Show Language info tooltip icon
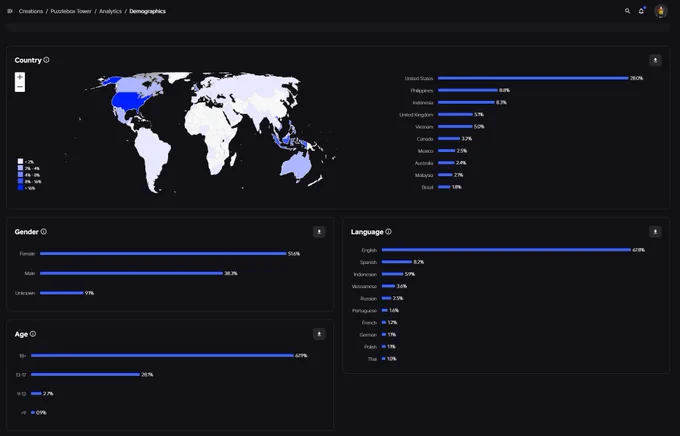This screenshot has height=436, width=680. point(388,232)
